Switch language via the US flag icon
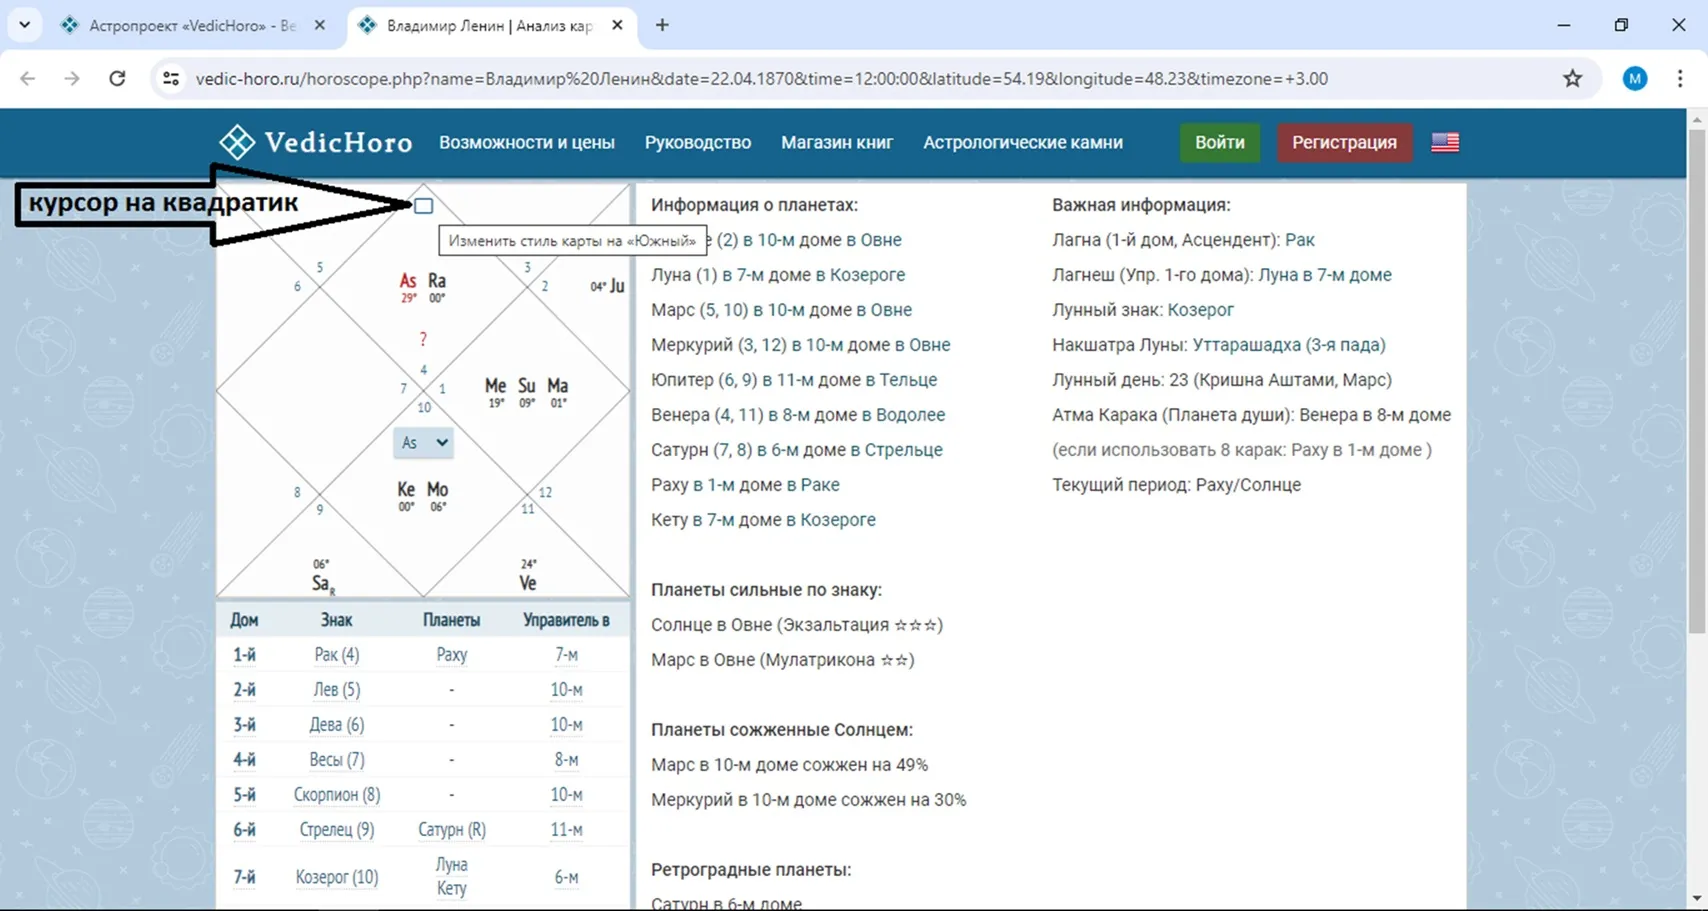This screenshot has height=911, width=1708. coord(1444,142)
